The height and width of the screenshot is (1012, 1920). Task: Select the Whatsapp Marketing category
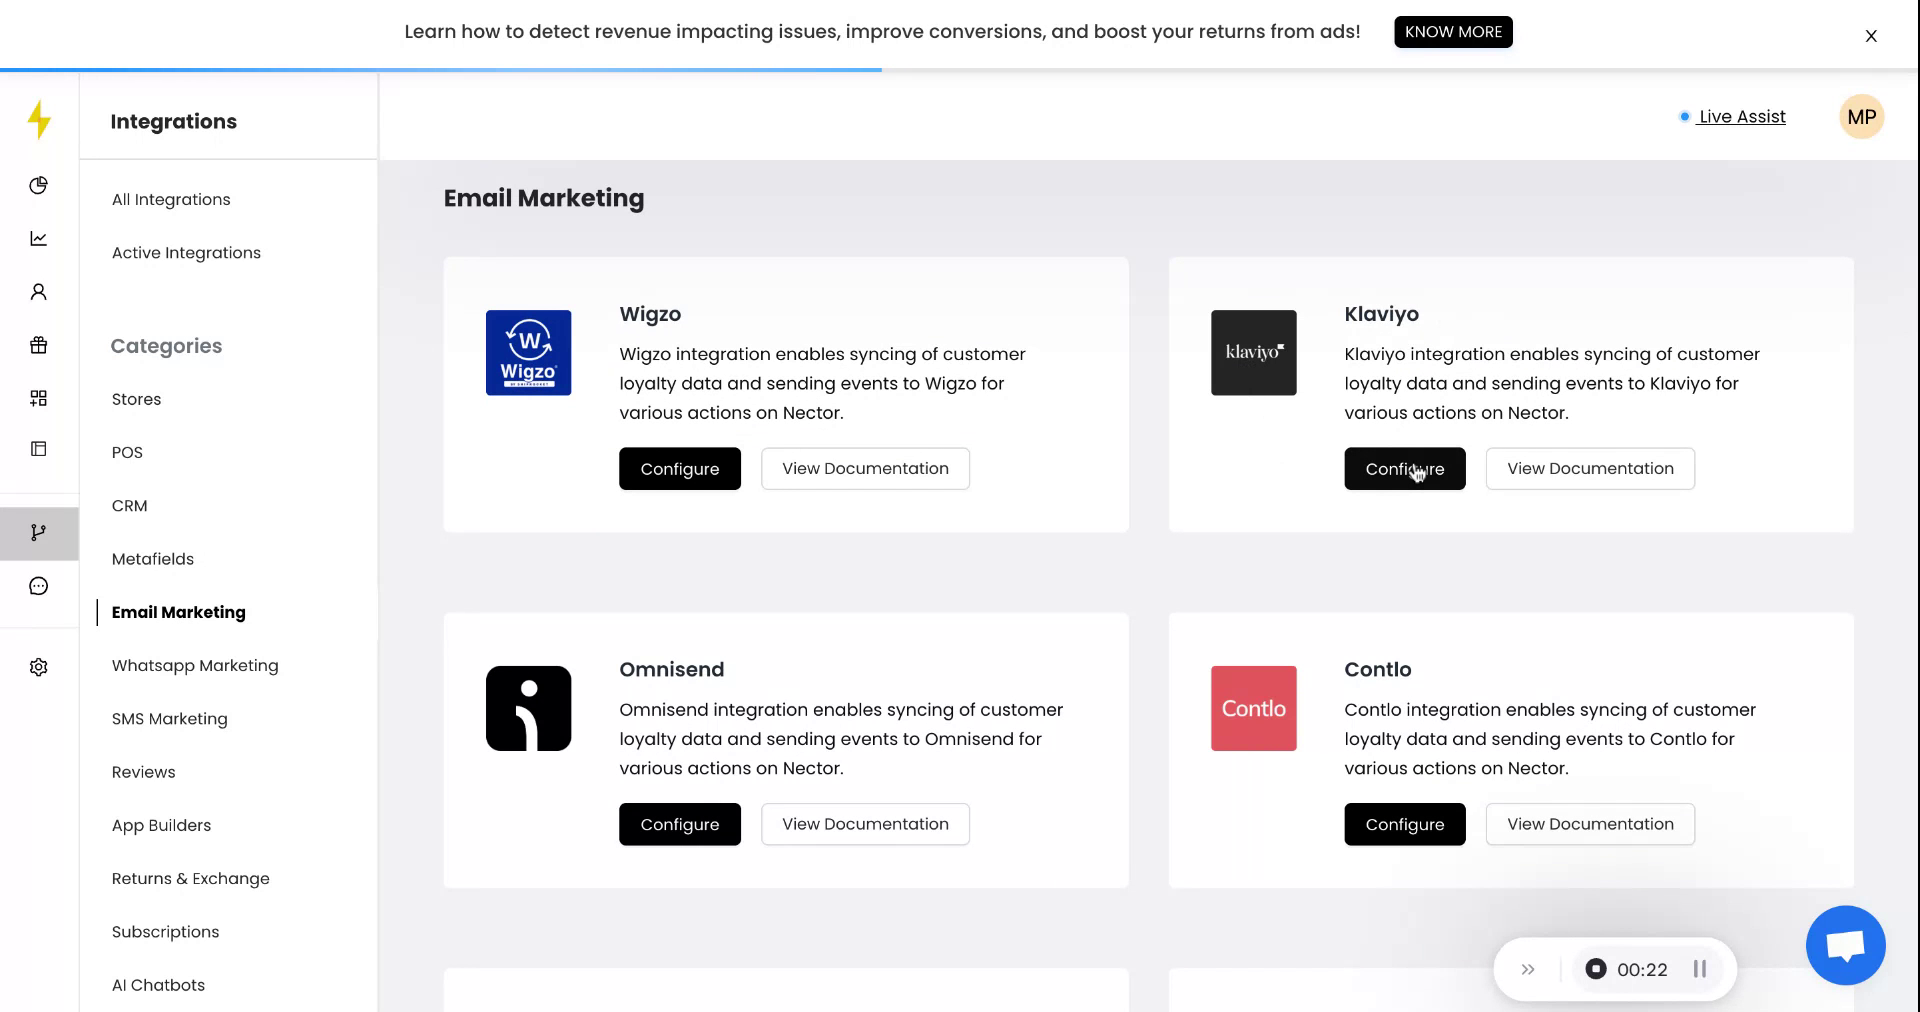(x=195, y=666)
